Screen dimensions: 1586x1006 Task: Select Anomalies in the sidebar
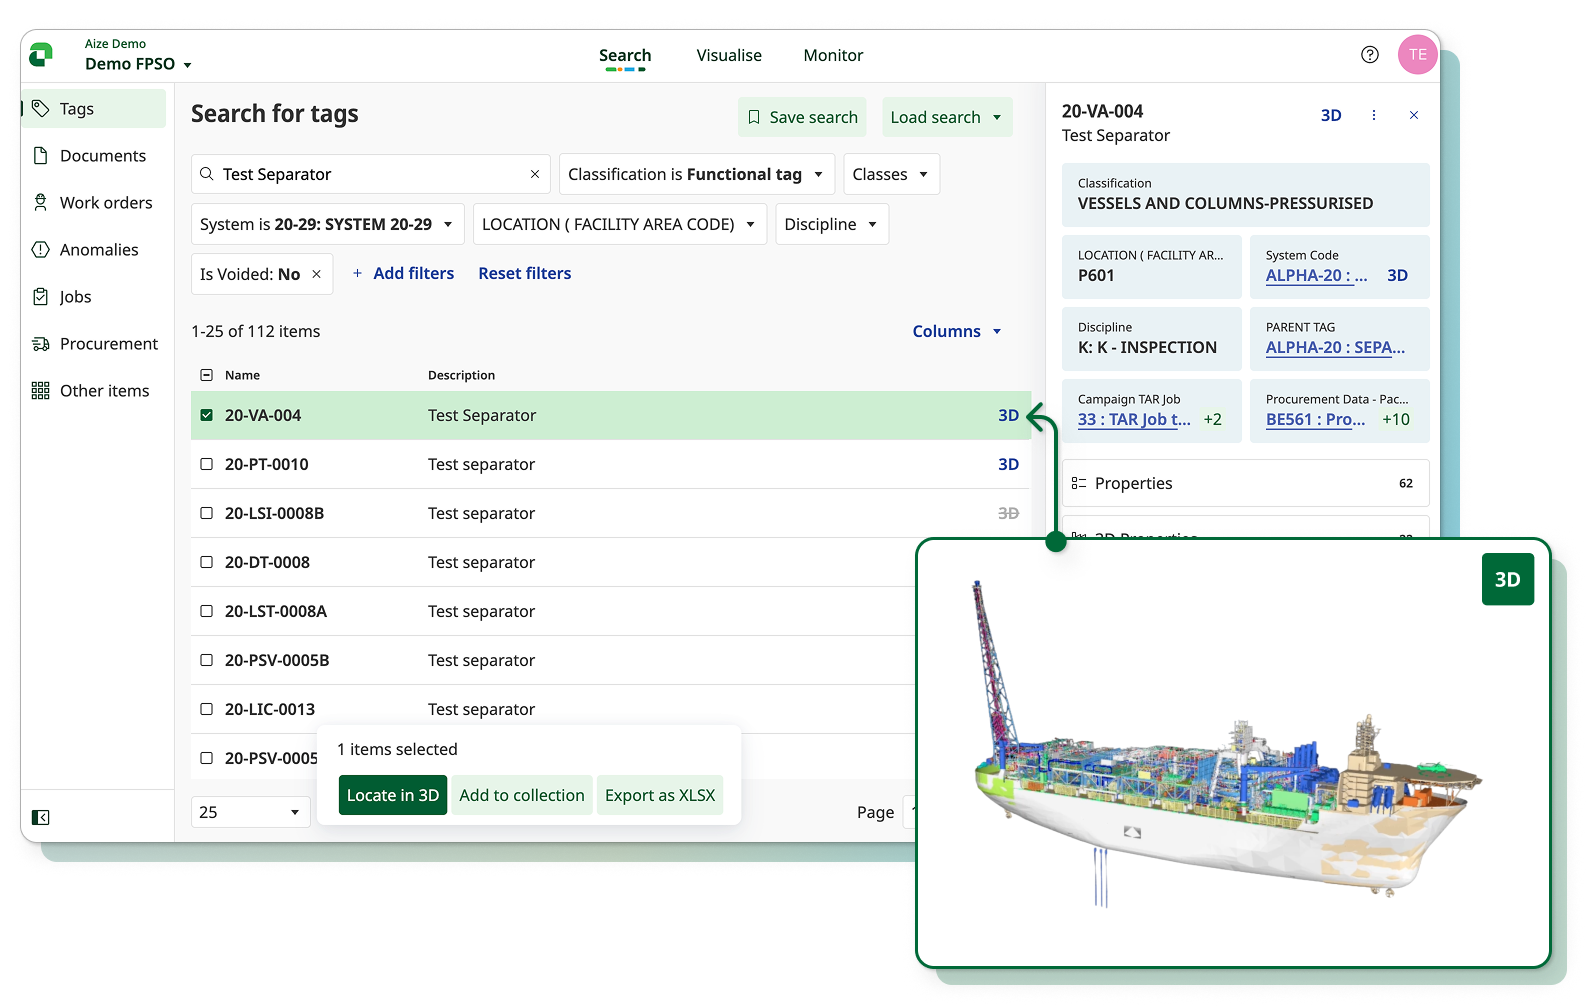[94, 249]
